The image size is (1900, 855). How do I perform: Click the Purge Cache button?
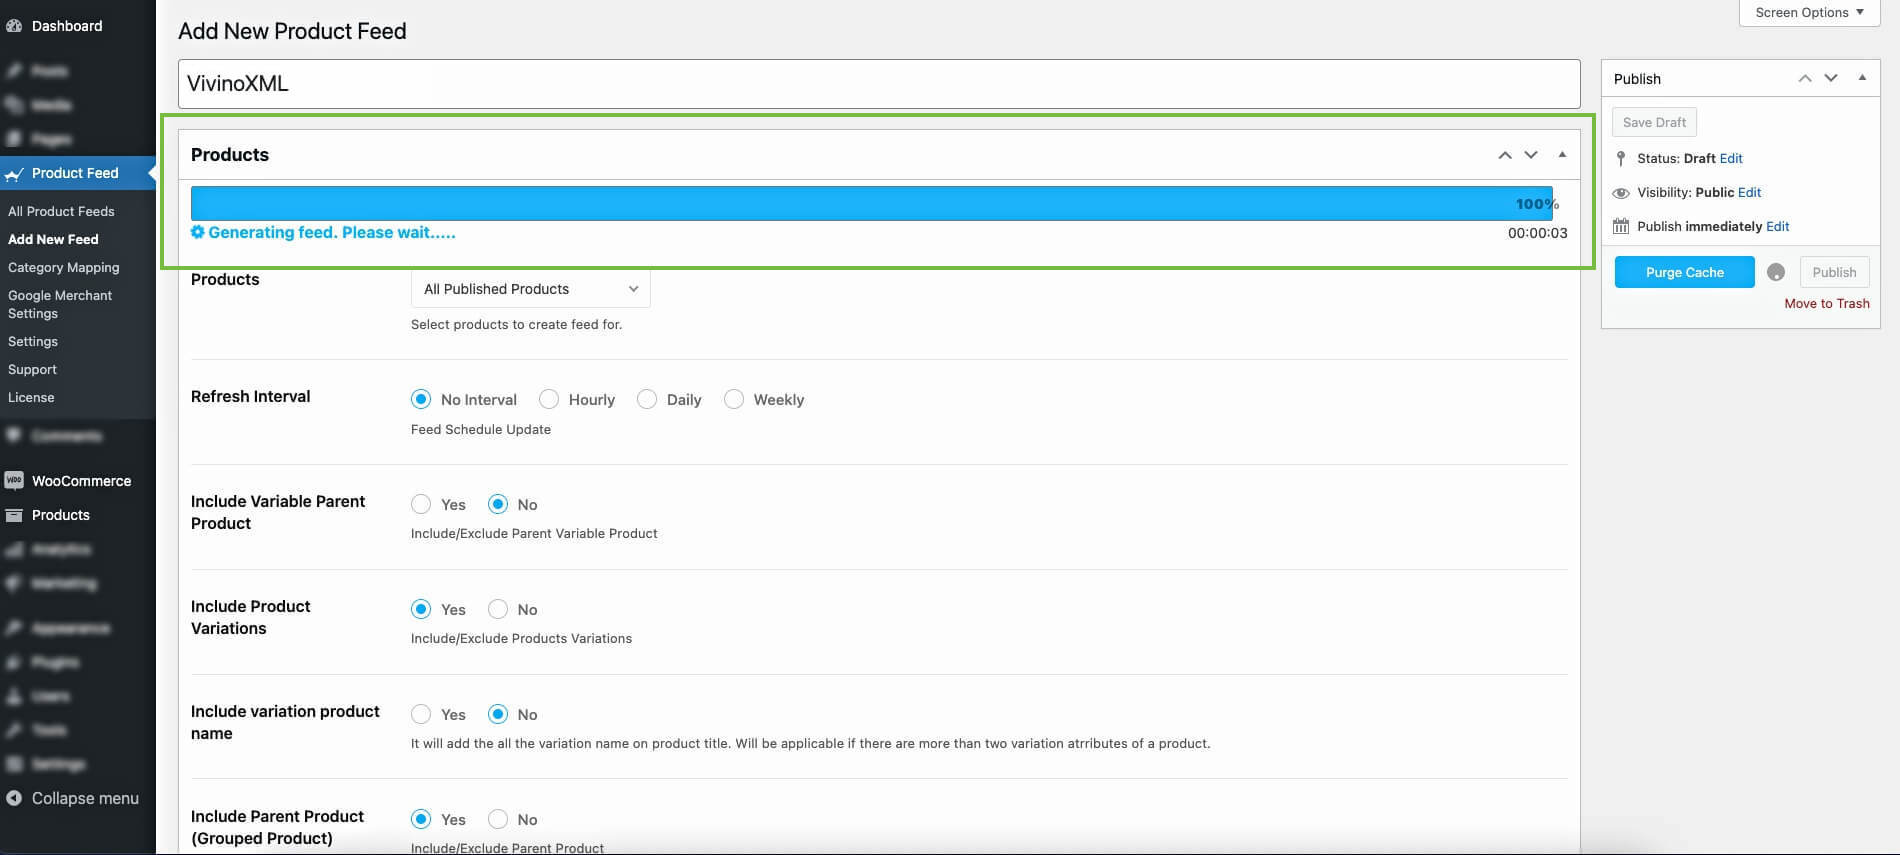(1685, 272)
